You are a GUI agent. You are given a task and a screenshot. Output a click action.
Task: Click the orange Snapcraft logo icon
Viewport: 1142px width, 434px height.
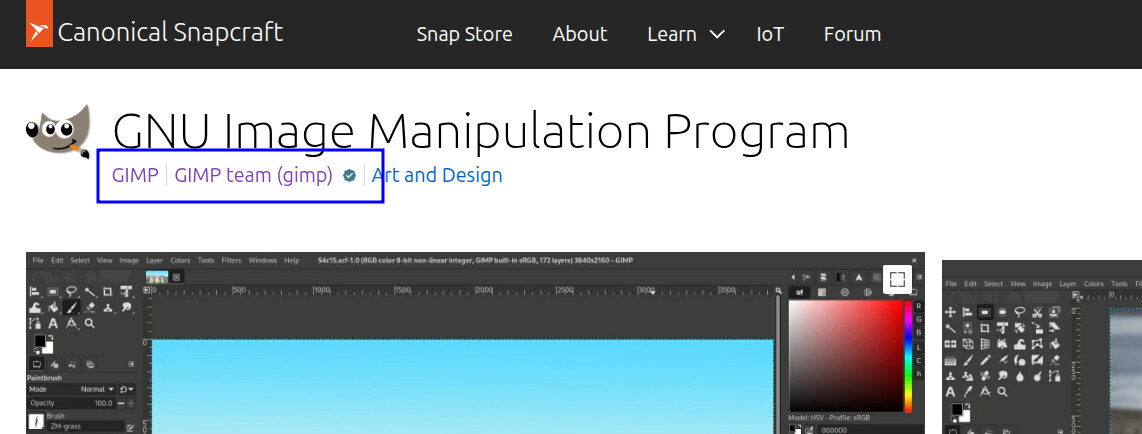(x=39, y=32)
